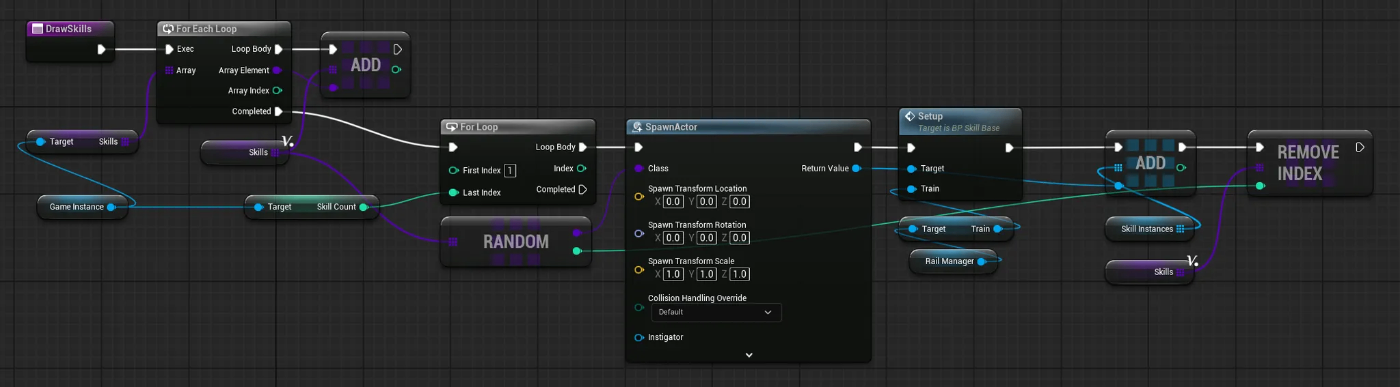Click the For Loop's Loop Body exec pin

click(583, 147)
